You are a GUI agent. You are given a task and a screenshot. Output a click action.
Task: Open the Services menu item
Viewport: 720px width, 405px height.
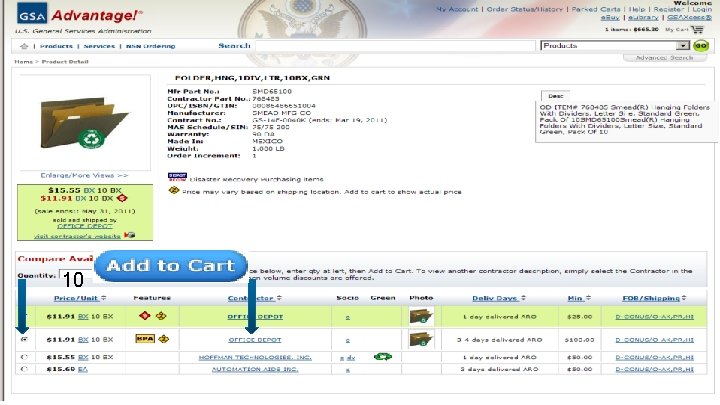click(x=99, y=46)
